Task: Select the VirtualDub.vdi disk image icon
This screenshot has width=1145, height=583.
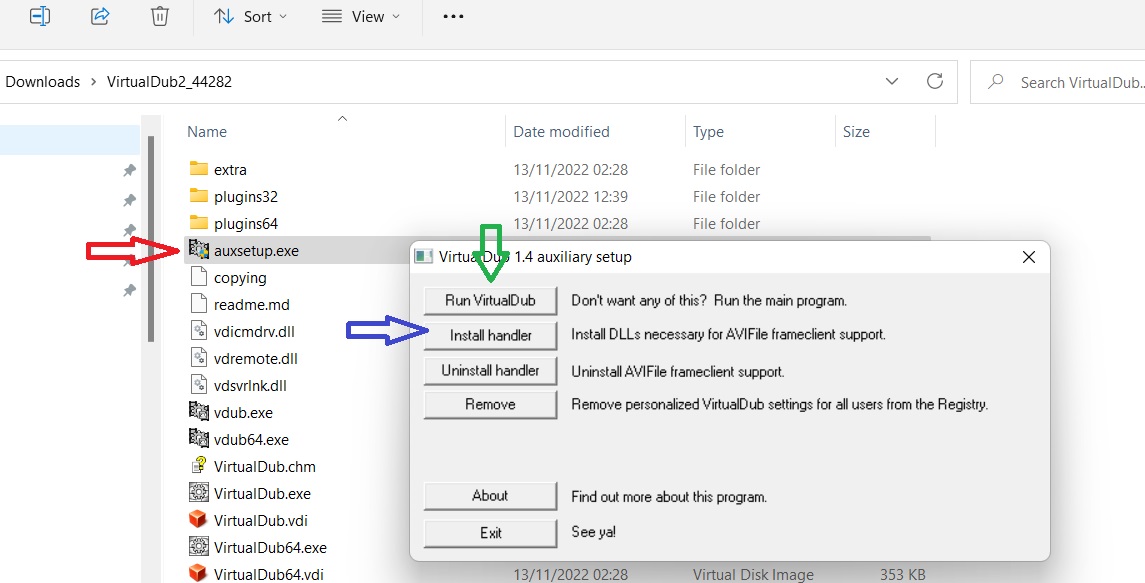Action: pyautogui.click(x=199, y=520)
